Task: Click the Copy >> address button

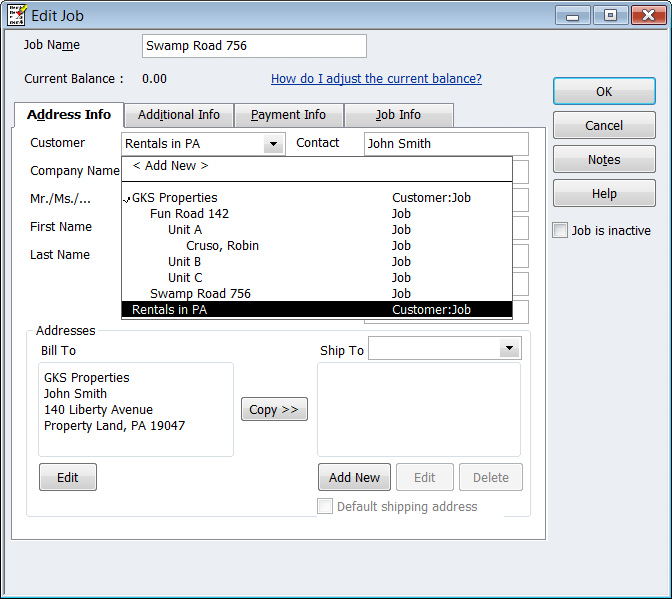Action: [274, 409]
